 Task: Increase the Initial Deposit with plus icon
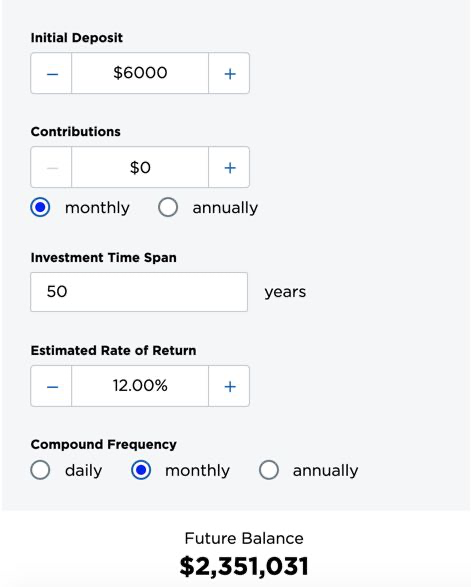[x=229, y=73]
